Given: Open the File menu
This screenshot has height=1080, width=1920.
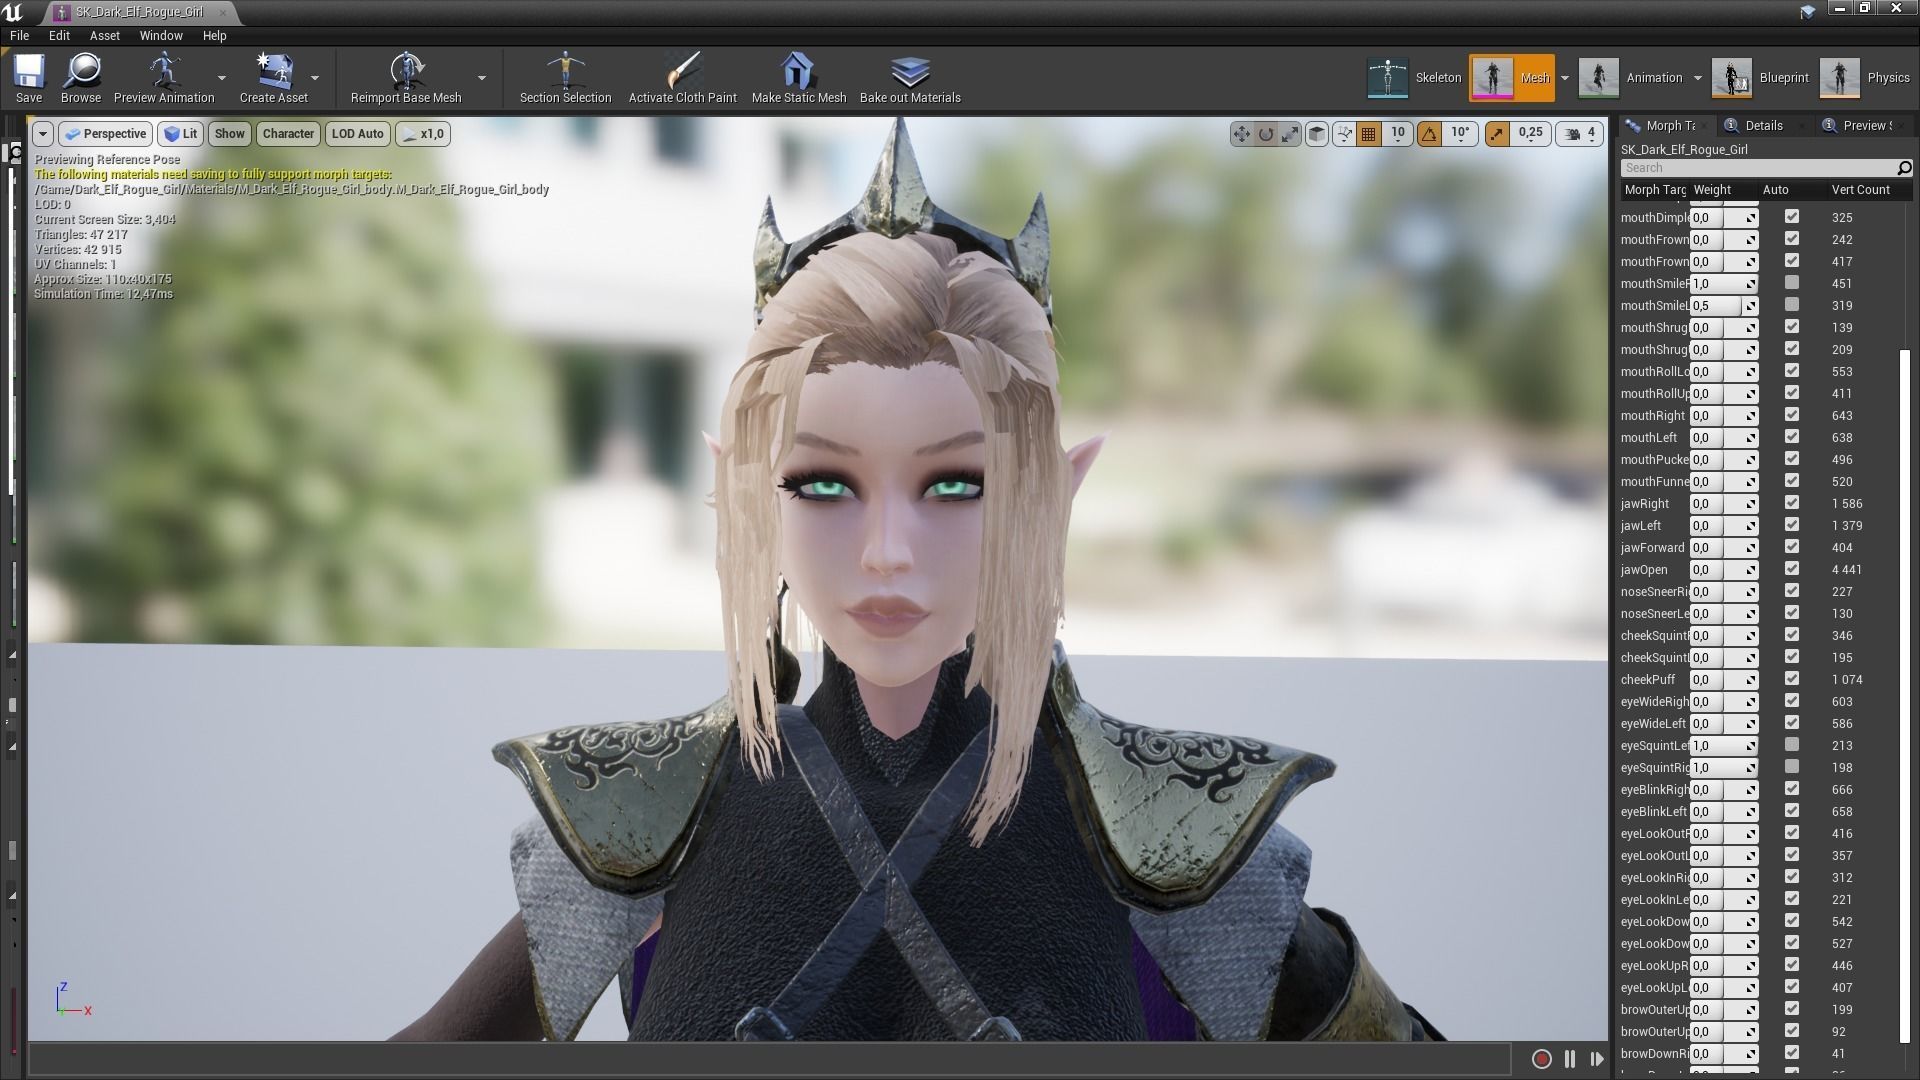Looking at the screenshot, I should pos(19,35).
